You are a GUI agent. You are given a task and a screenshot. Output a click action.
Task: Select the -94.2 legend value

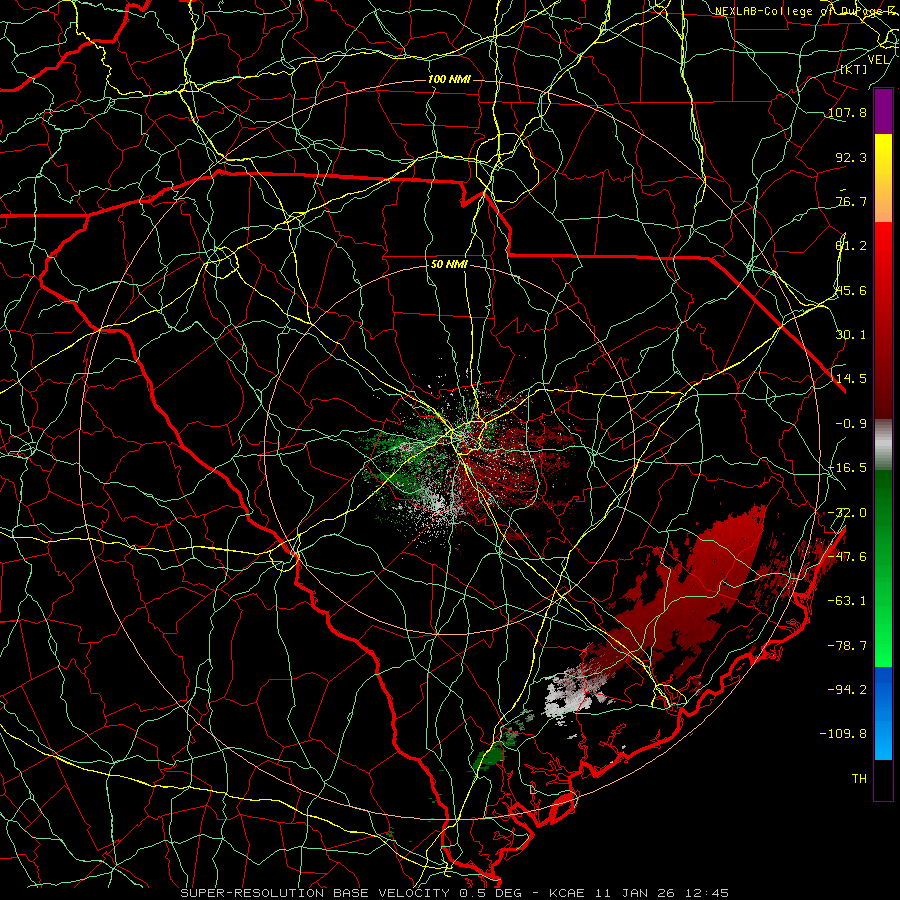pos(847,690)
